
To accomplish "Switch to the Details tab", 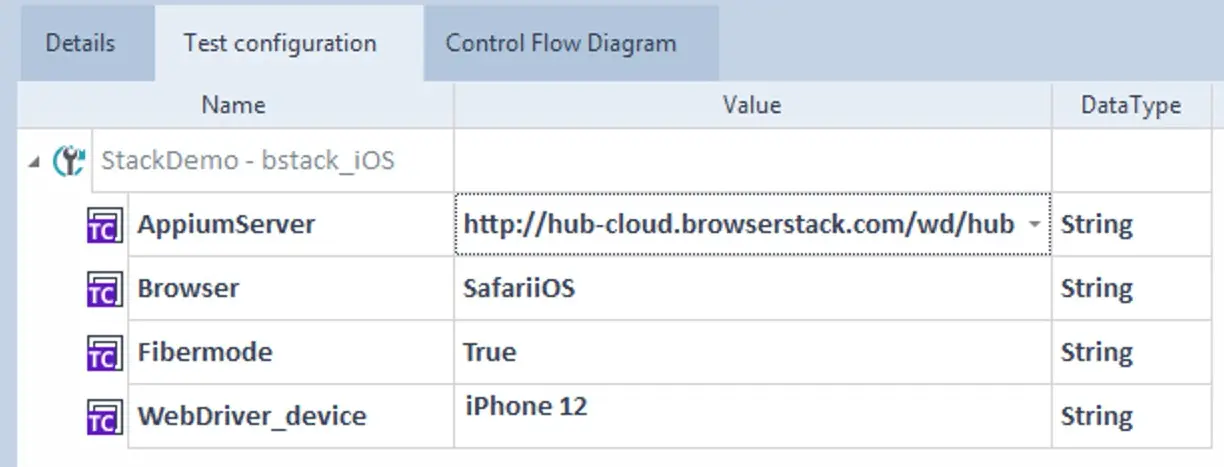I will [81, 44].
